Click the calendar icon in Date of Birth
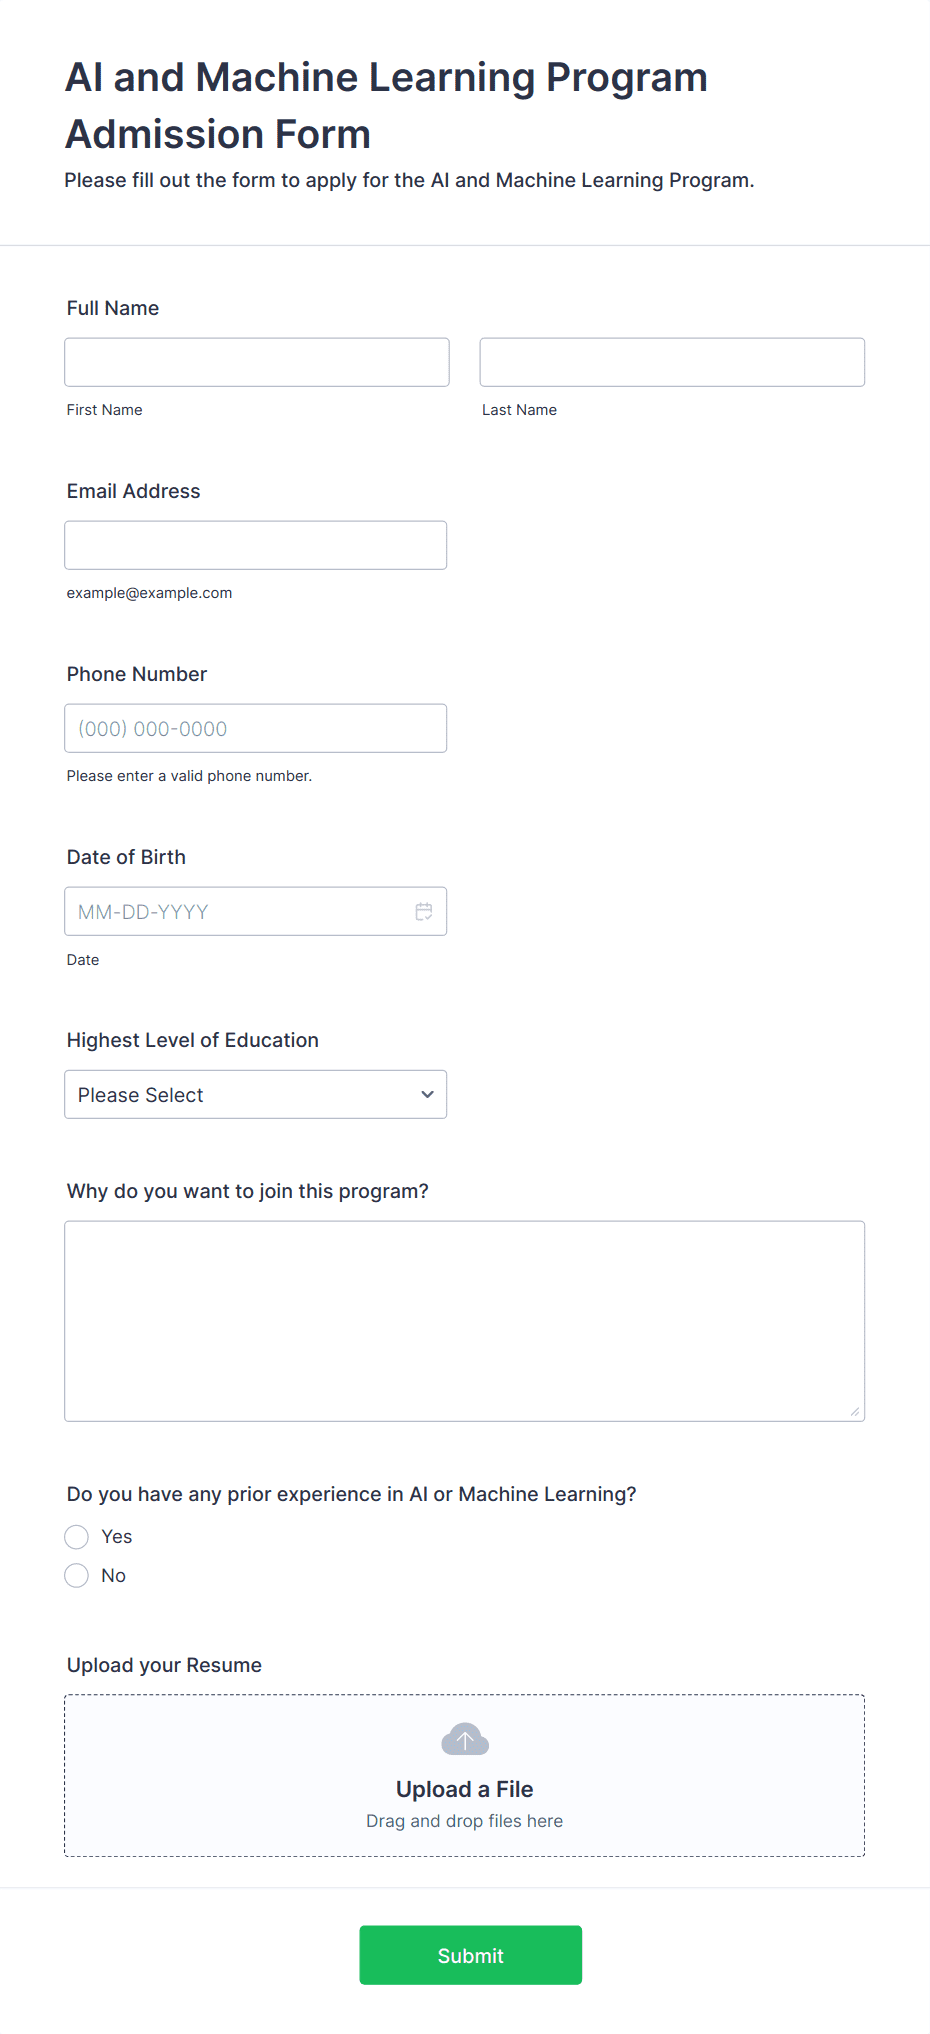 tap(424, 911)
